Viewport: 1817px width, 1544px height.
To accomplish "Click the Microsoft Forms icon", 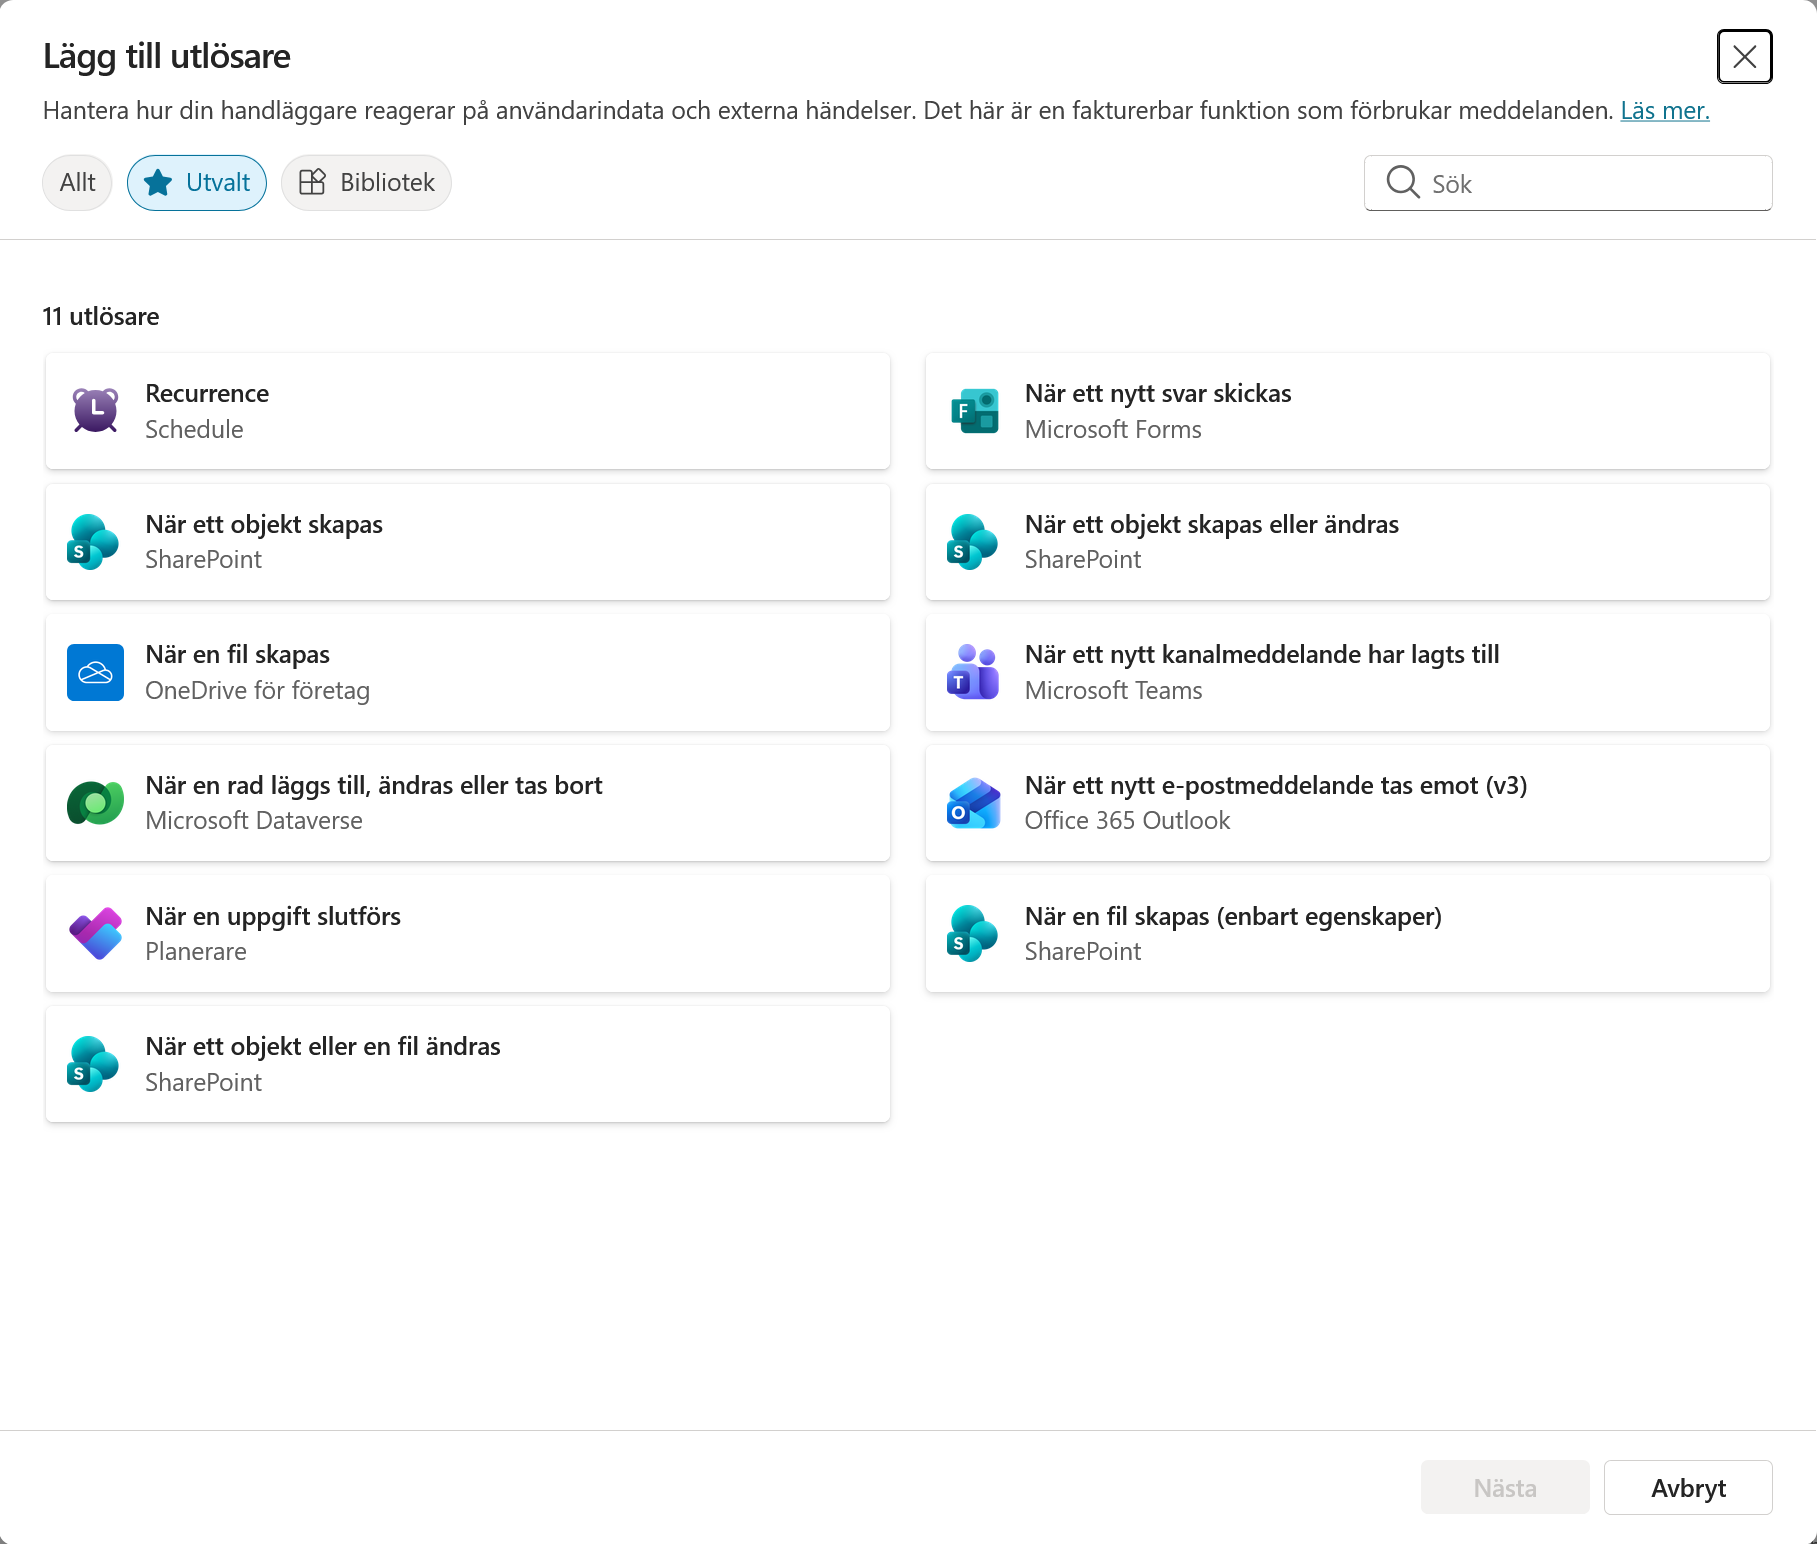I will 974,411.
